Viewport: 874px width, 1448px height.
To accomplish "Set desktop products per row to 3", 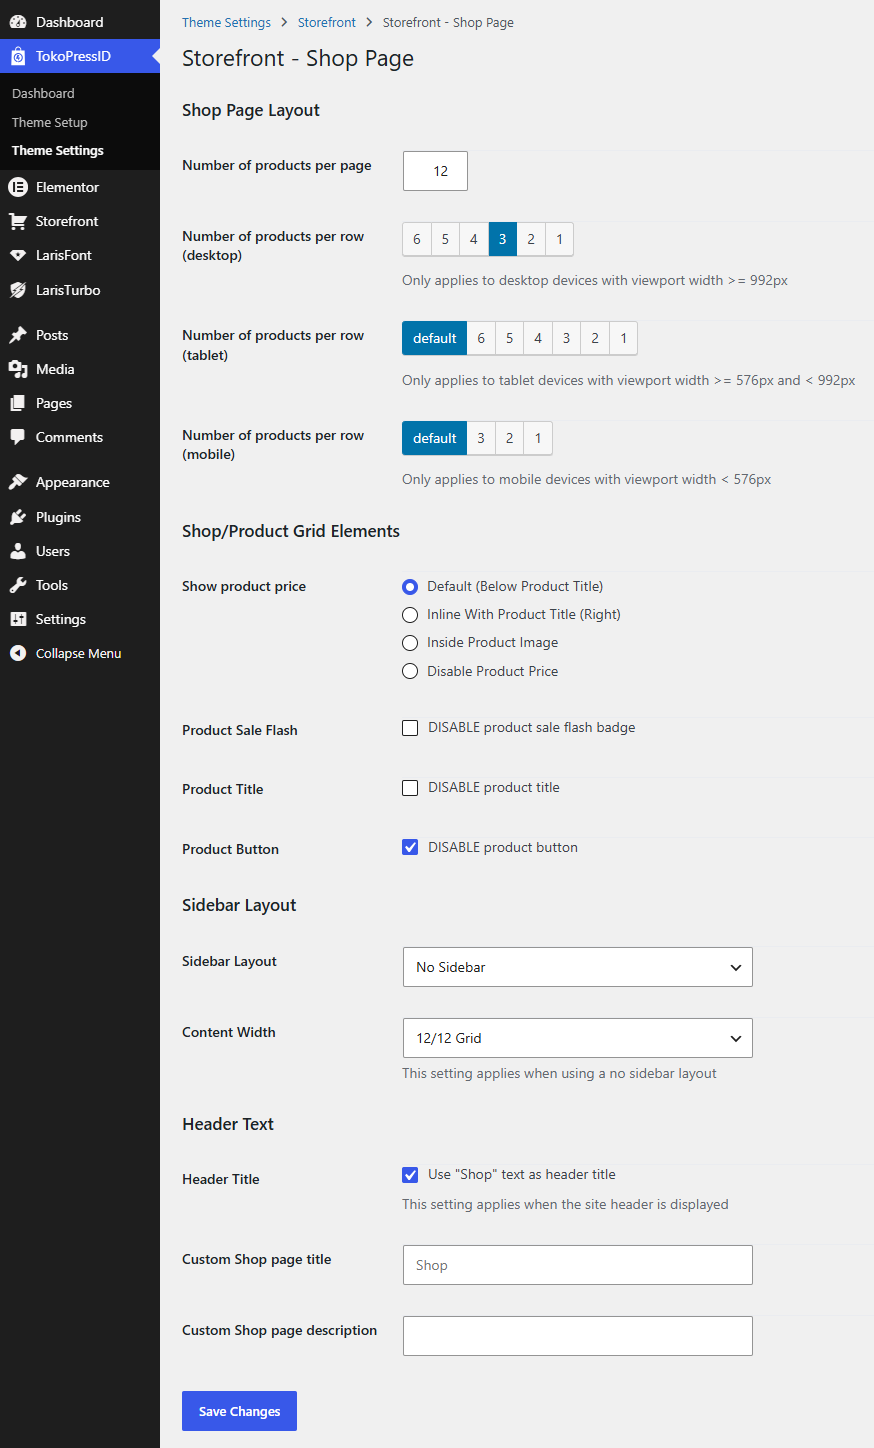I will click(503, 239).
